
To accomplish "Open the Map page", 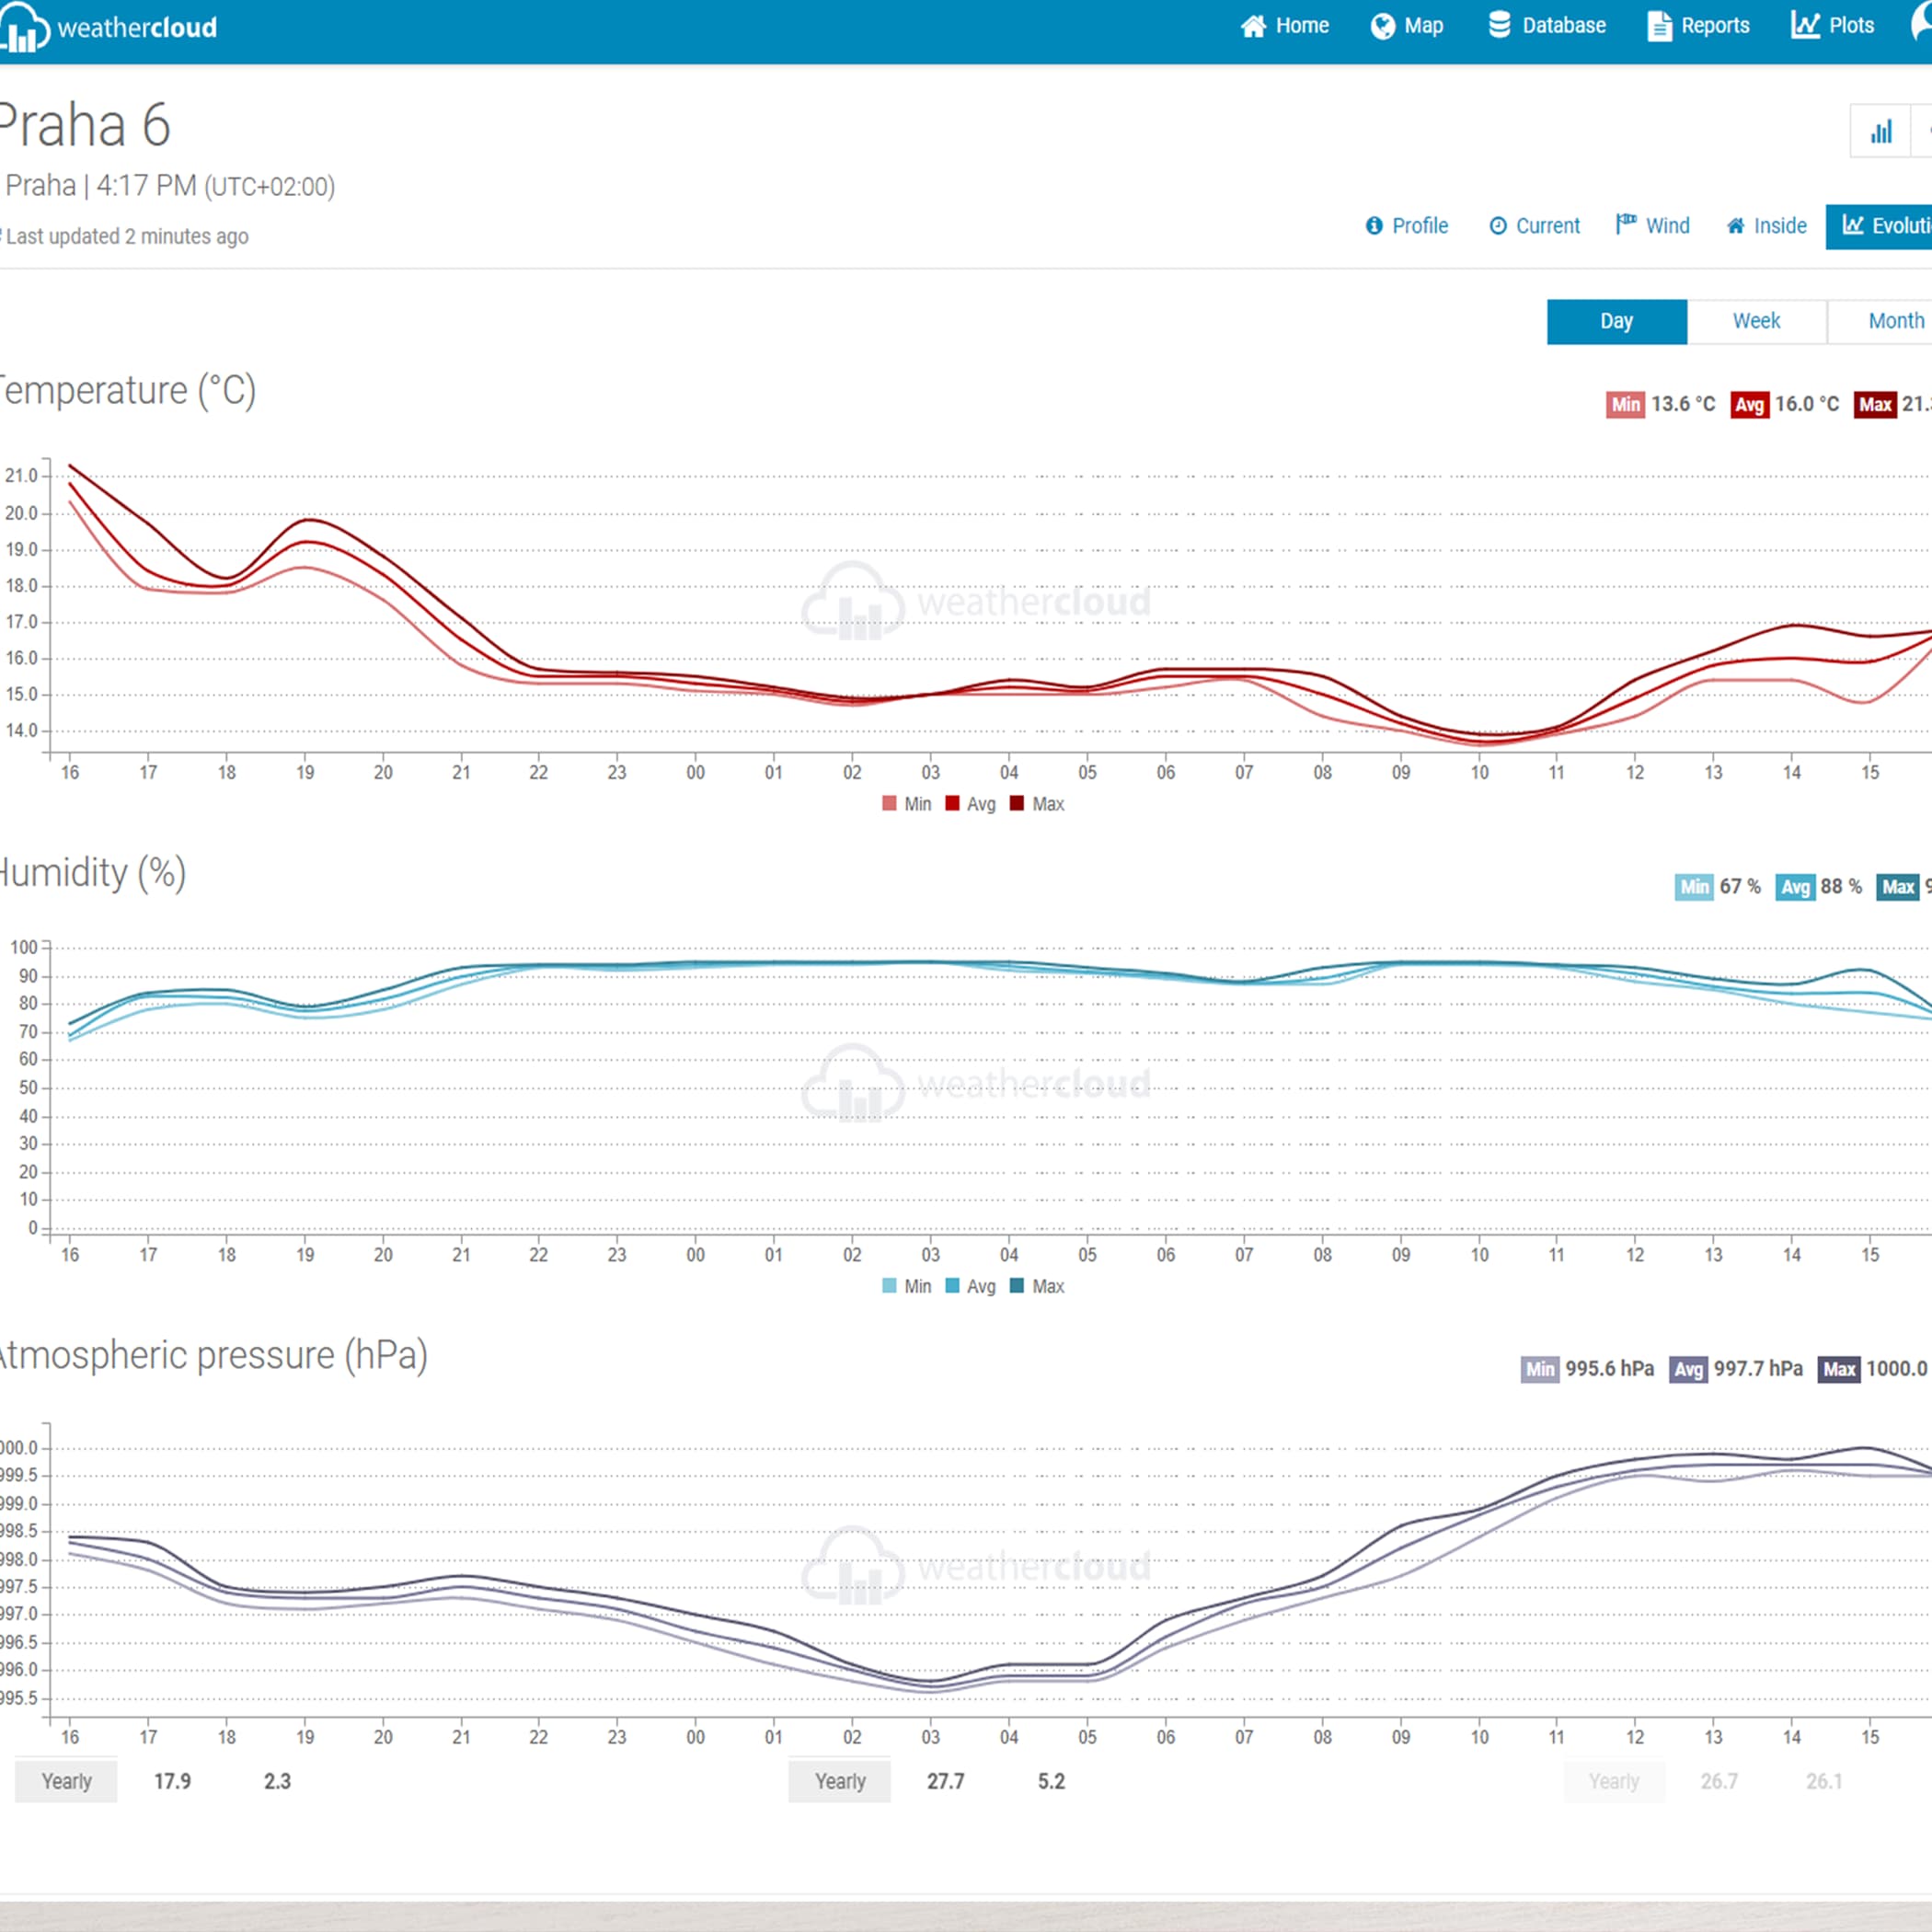I will tap(1407, 26).
